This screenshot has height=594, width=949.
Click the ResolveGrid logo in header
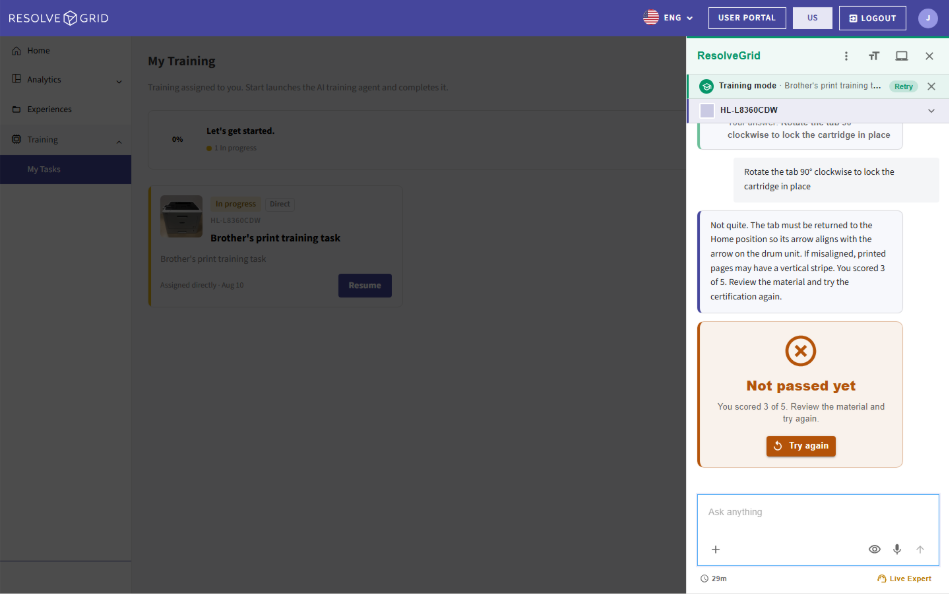point(59,18)
